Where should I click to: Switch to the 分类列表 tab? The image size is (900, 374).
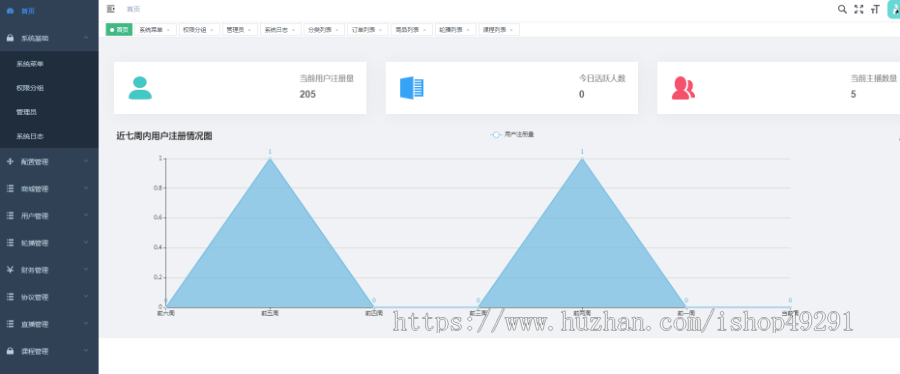click(x=324, y=30)
